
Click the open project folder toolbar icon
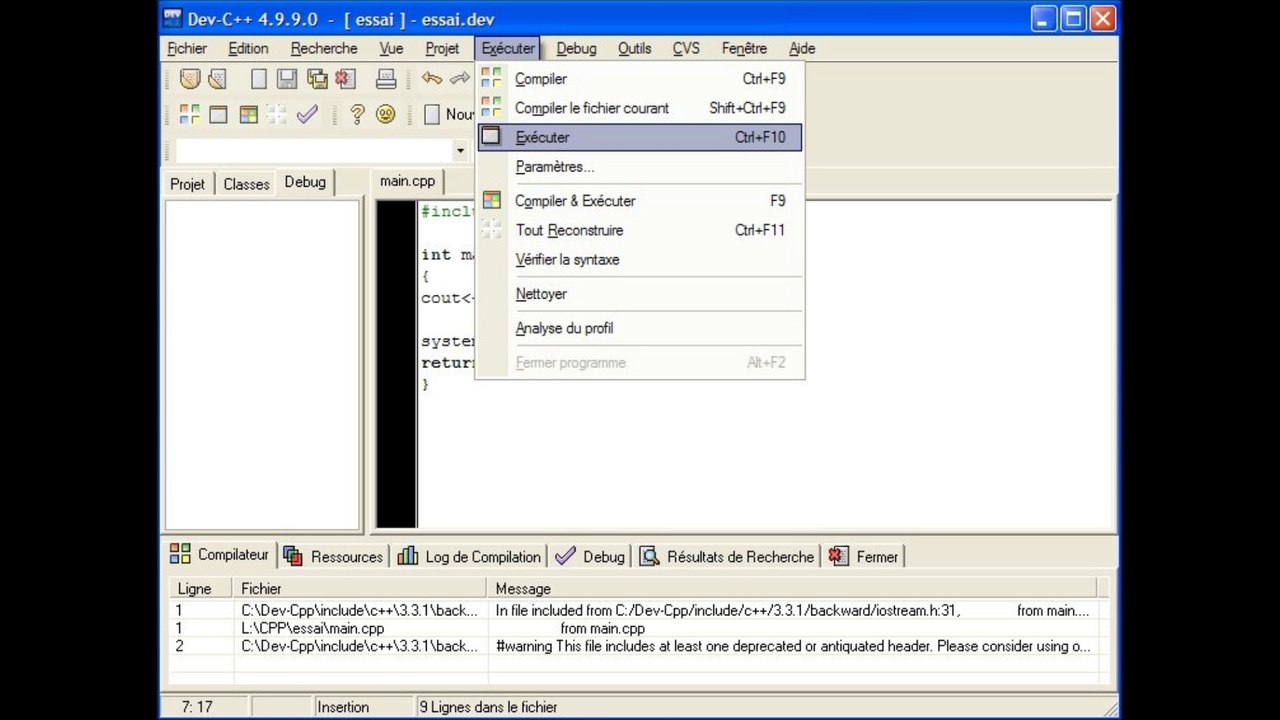pyautogui.click(x=189, y=79)
